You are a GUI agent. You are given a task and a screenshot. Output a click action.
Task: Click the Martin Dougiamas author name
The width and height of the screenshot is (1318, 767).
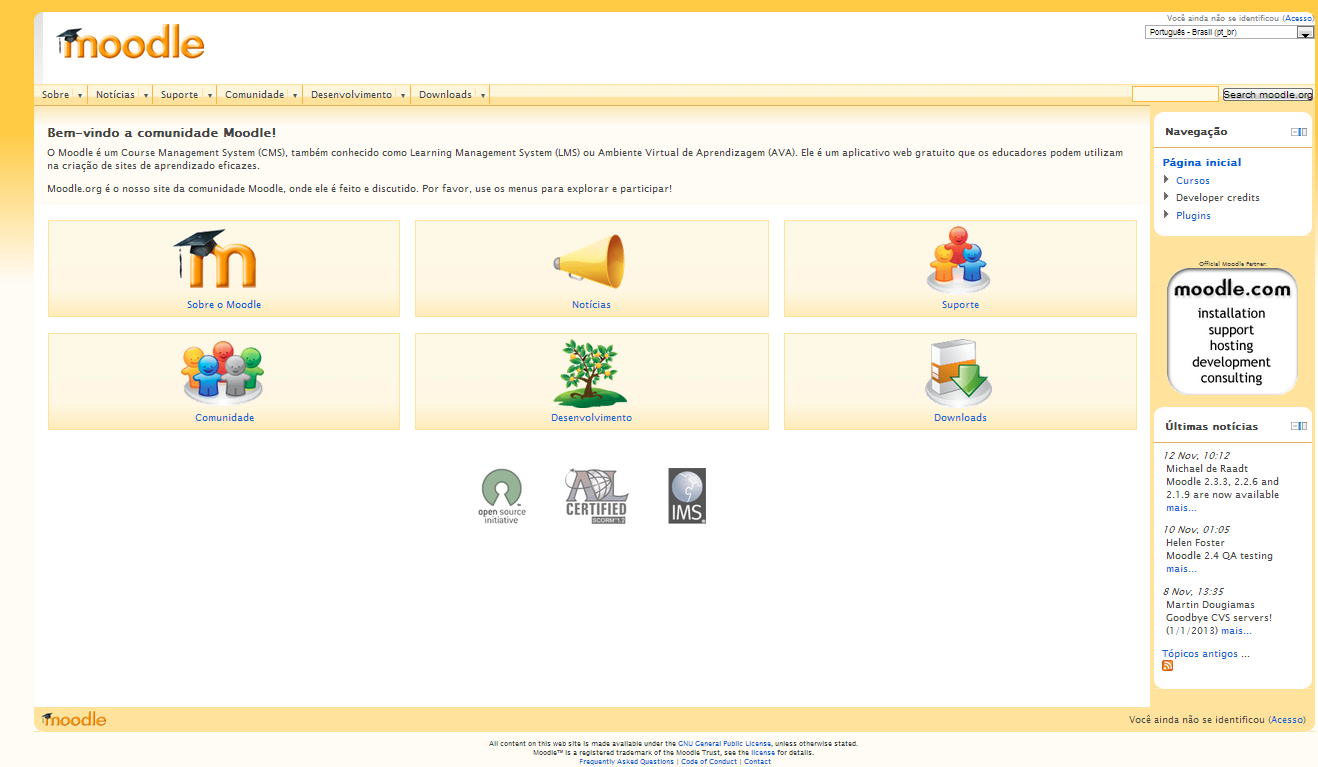click(x=1210, y=605)
